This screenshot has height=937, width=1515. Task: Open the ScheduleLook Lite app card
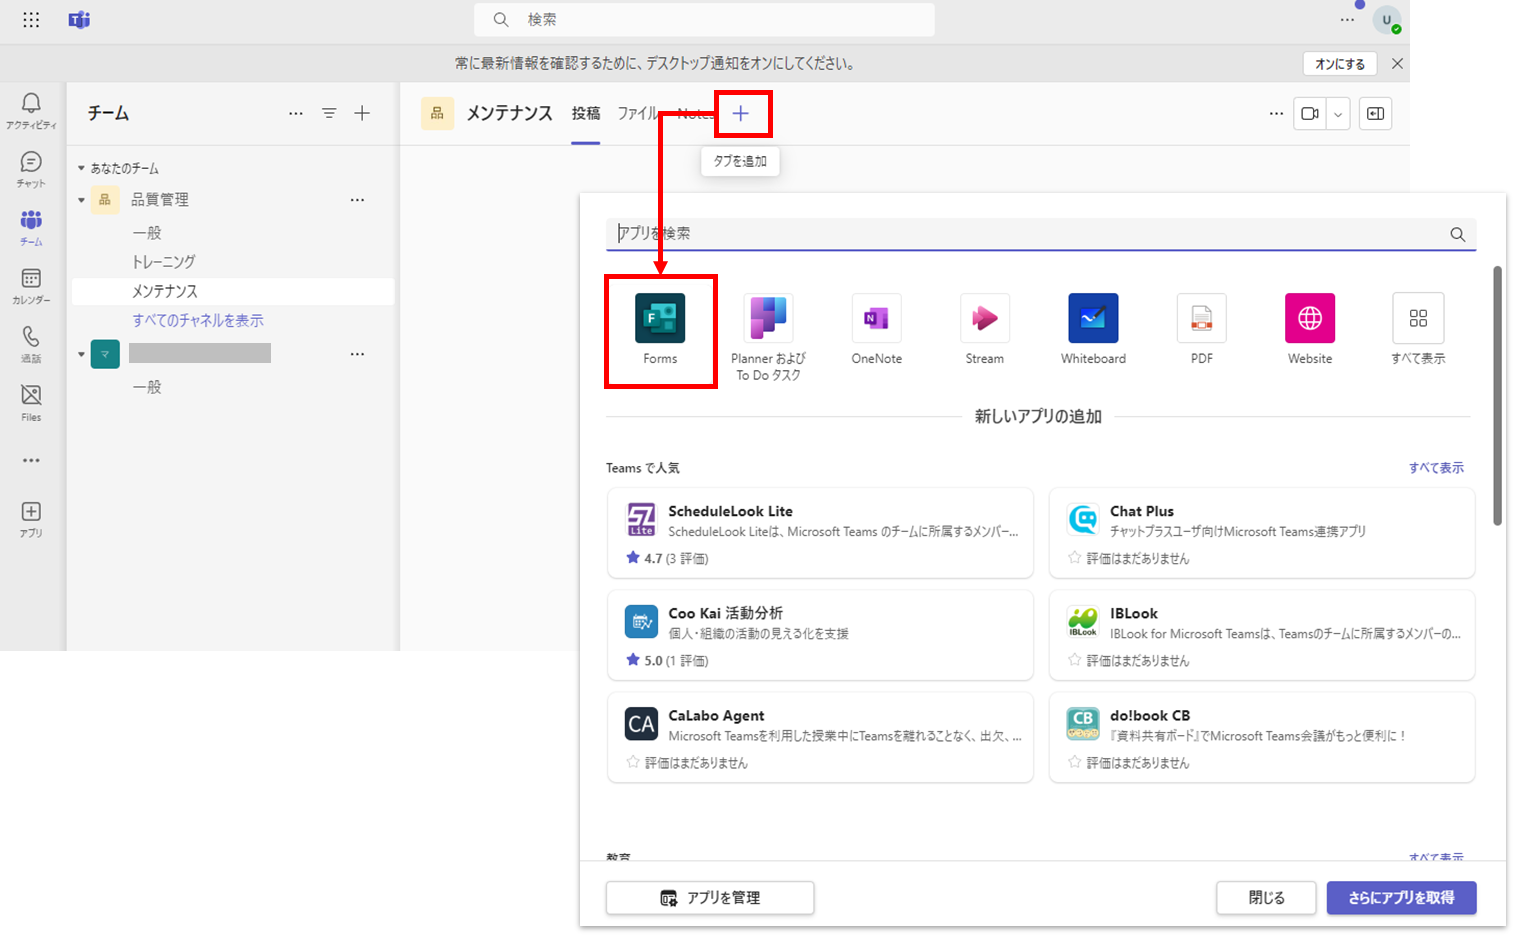(820, 533)
